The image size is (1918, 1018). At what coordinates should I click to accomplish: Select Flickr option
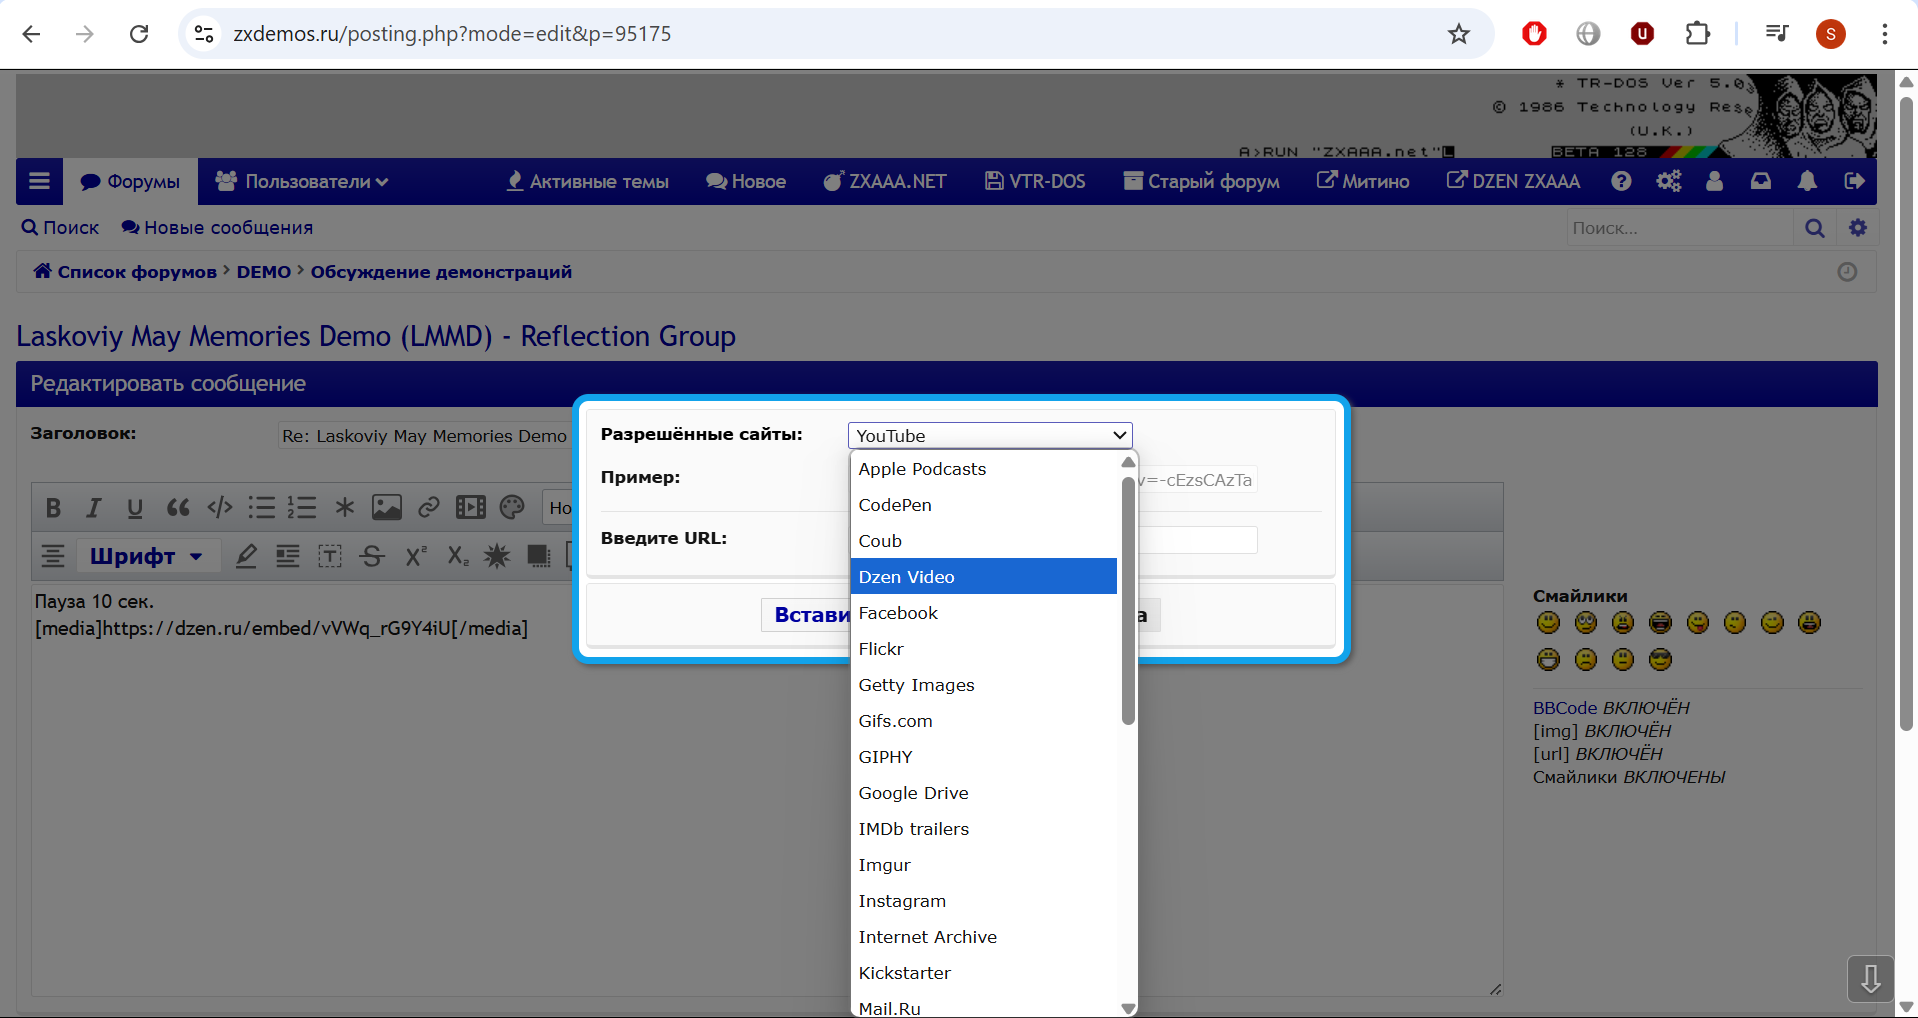tap(984, 649)
